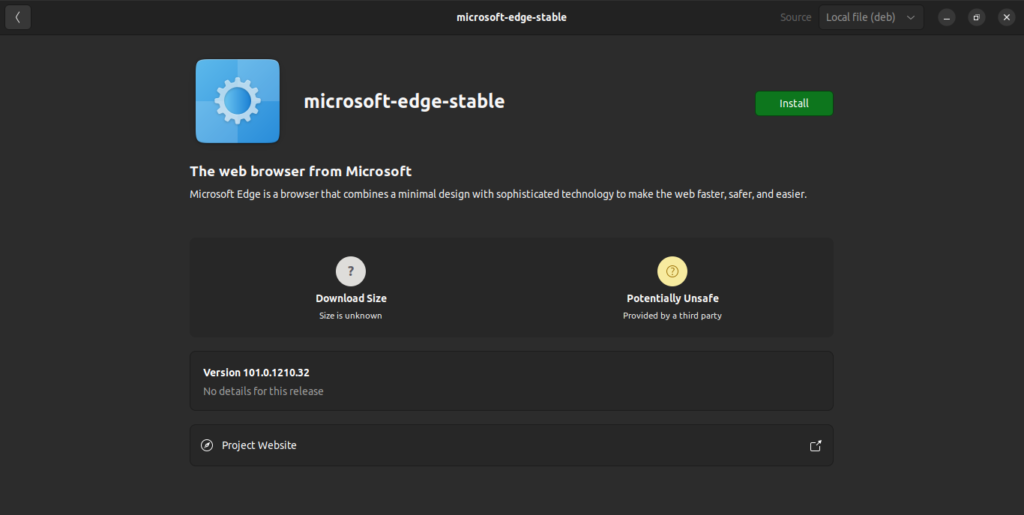Click the Potentially Unsafe label
The height and width of the screenshot is (515, 1024).
672,298
